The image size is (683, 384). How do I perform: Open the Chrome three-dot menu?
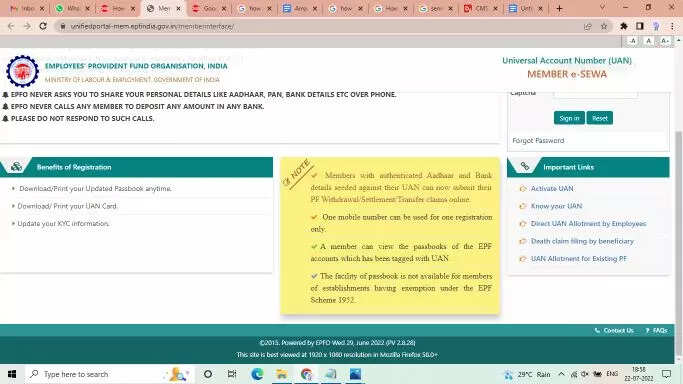point(672,26)
